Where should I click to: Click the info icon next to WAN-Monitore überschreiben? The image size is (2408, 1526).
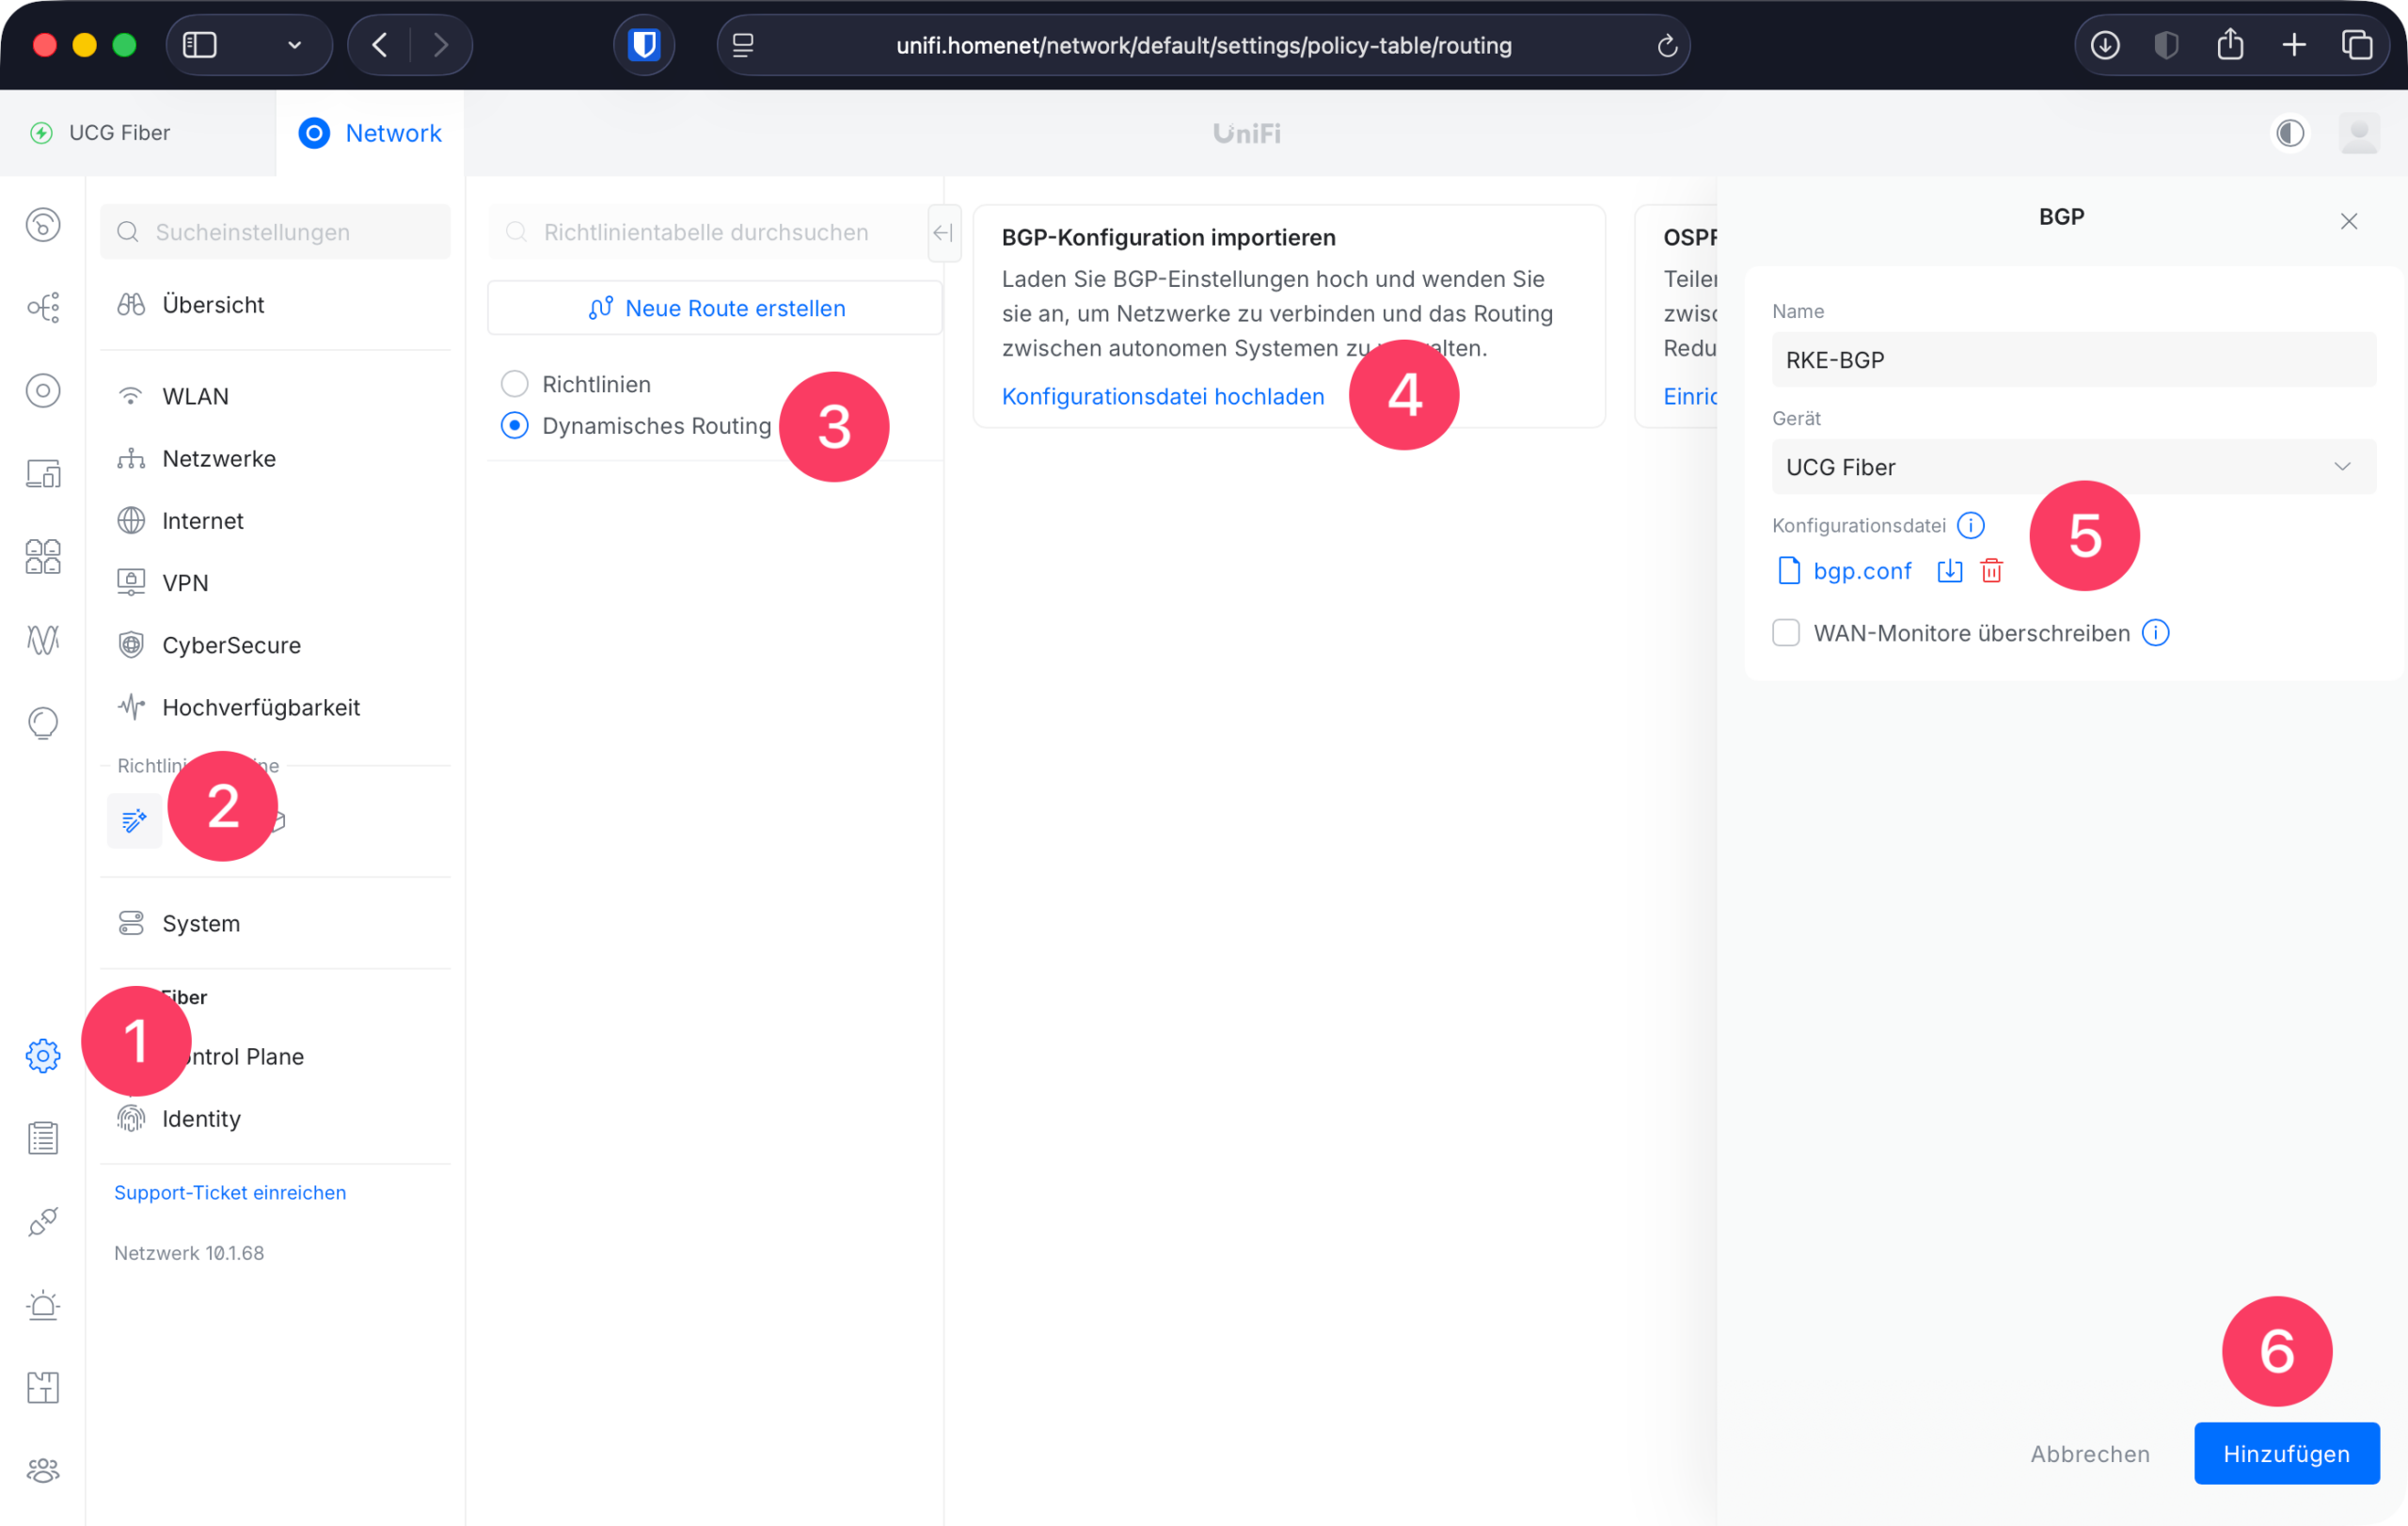coord(2155,633)
